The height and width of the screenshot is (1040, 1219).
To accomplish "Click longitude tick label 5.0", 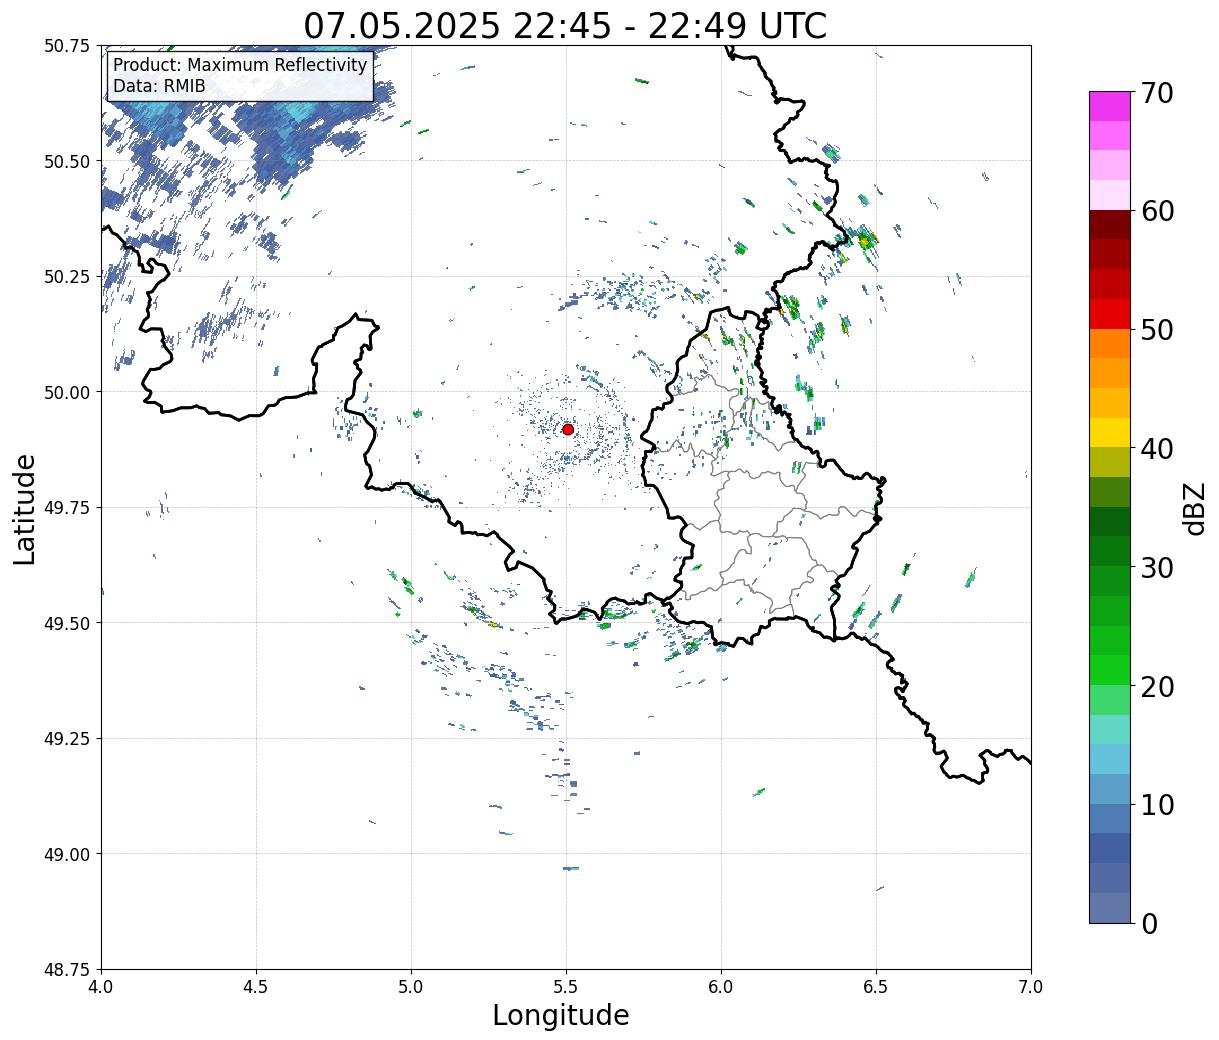I will click(x=411, y=987).
